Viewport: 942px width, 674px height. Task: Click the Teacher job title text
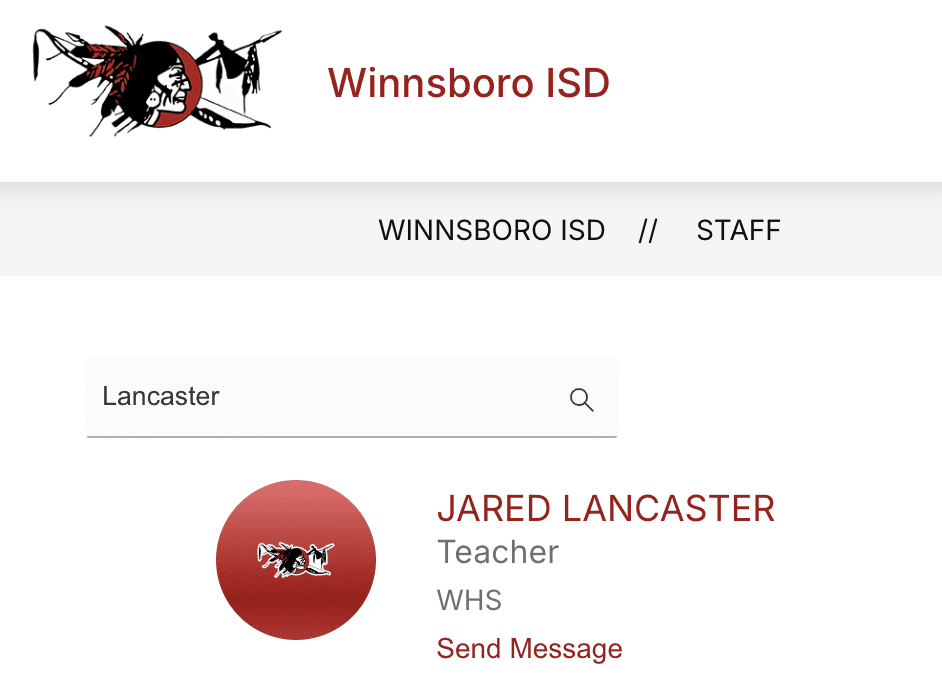coord(498,552)
